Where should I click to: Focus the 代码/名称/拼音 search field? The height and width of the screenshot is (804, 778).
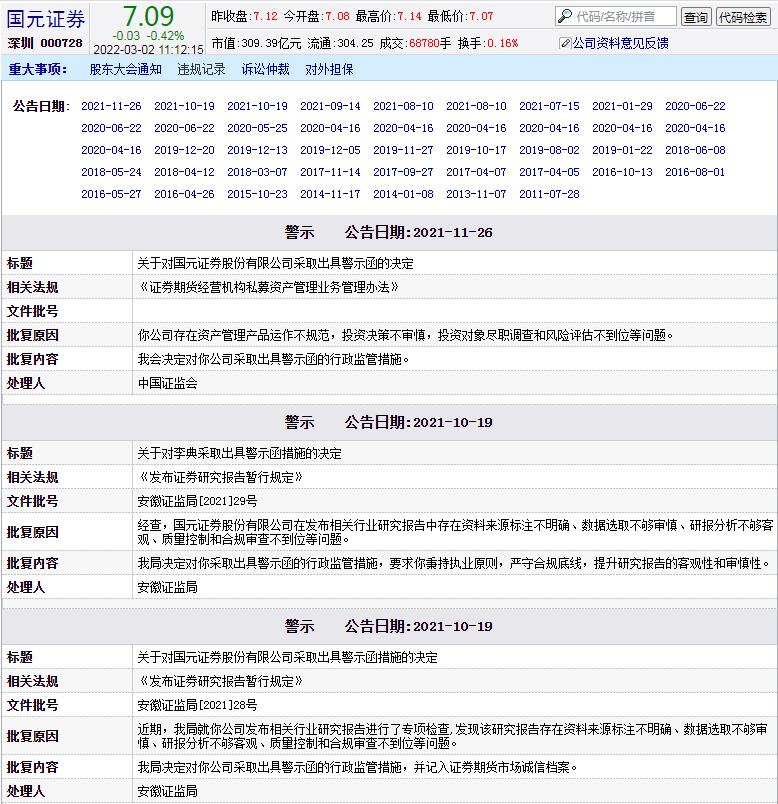[616, 16]
